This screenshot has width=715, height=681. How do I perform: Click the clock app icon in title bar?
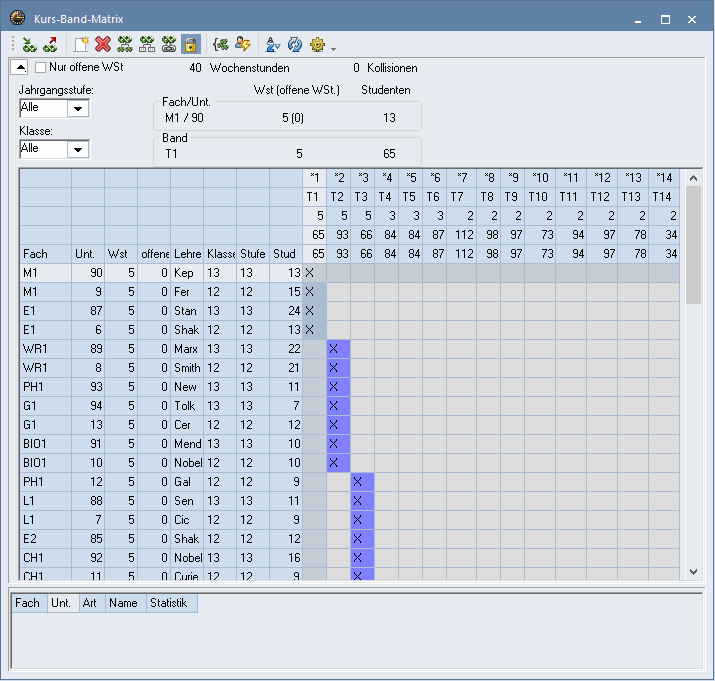(x=18, y=18)
